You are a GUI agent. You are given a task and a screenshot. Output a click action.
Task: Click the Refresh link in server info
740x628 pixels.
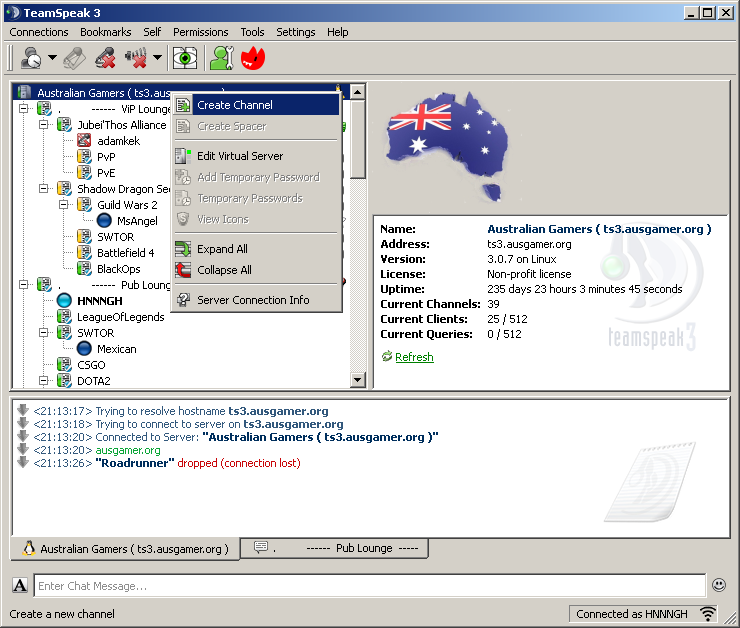(x=414, y=357)
